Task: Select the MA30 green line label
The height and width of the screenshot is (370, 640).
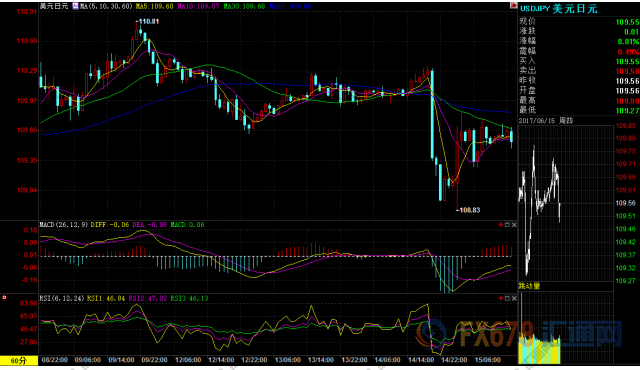Action: [x=244, y=7]
